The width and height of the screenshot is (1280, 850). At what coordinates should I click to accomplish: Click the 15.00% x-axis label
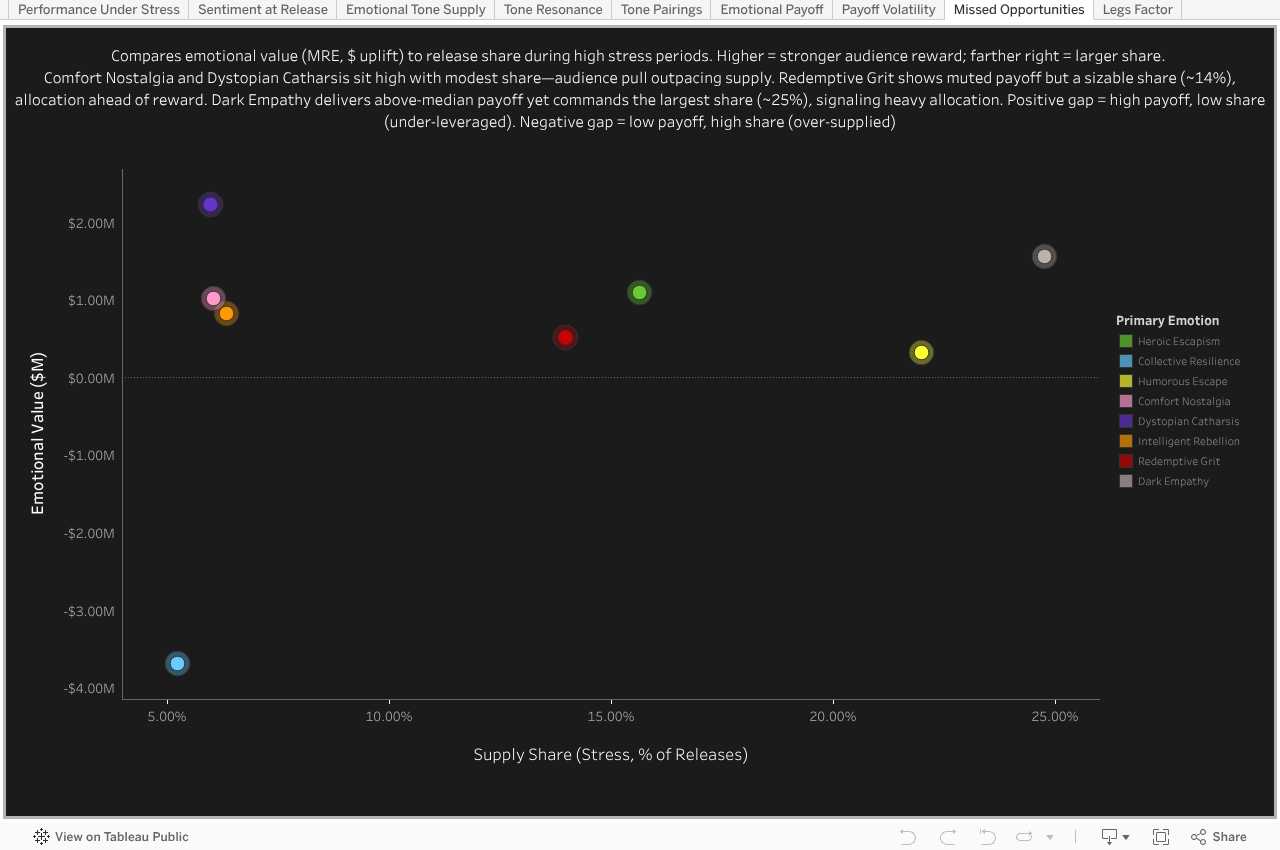(x=611, y=717)
